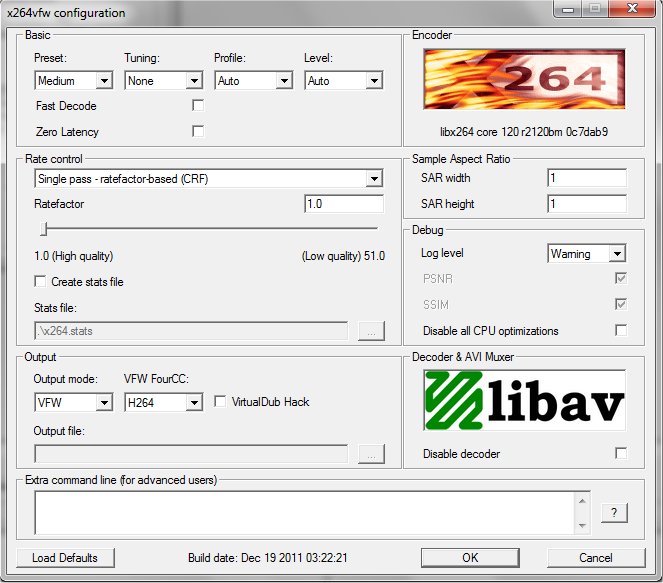The width and height of the screenshot is (663, 583).
Task: Click the Stats file path field
Action: pos(191,331)
